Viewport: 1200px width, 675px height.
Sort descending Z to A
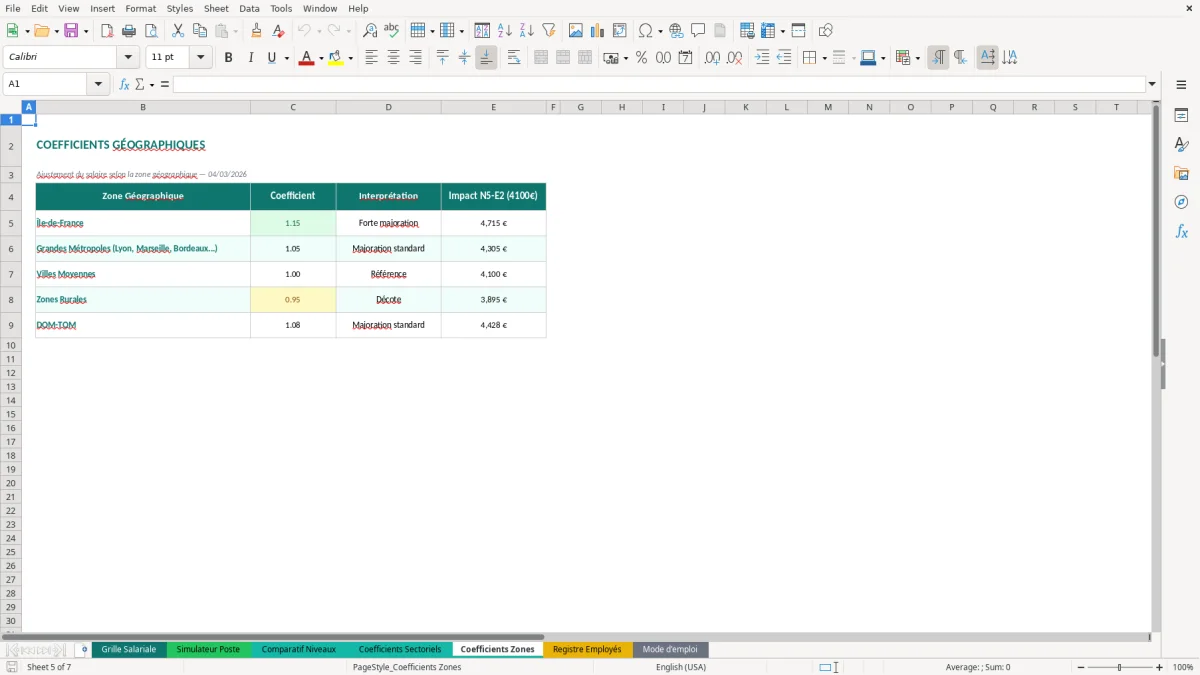[x=527, y=31]
